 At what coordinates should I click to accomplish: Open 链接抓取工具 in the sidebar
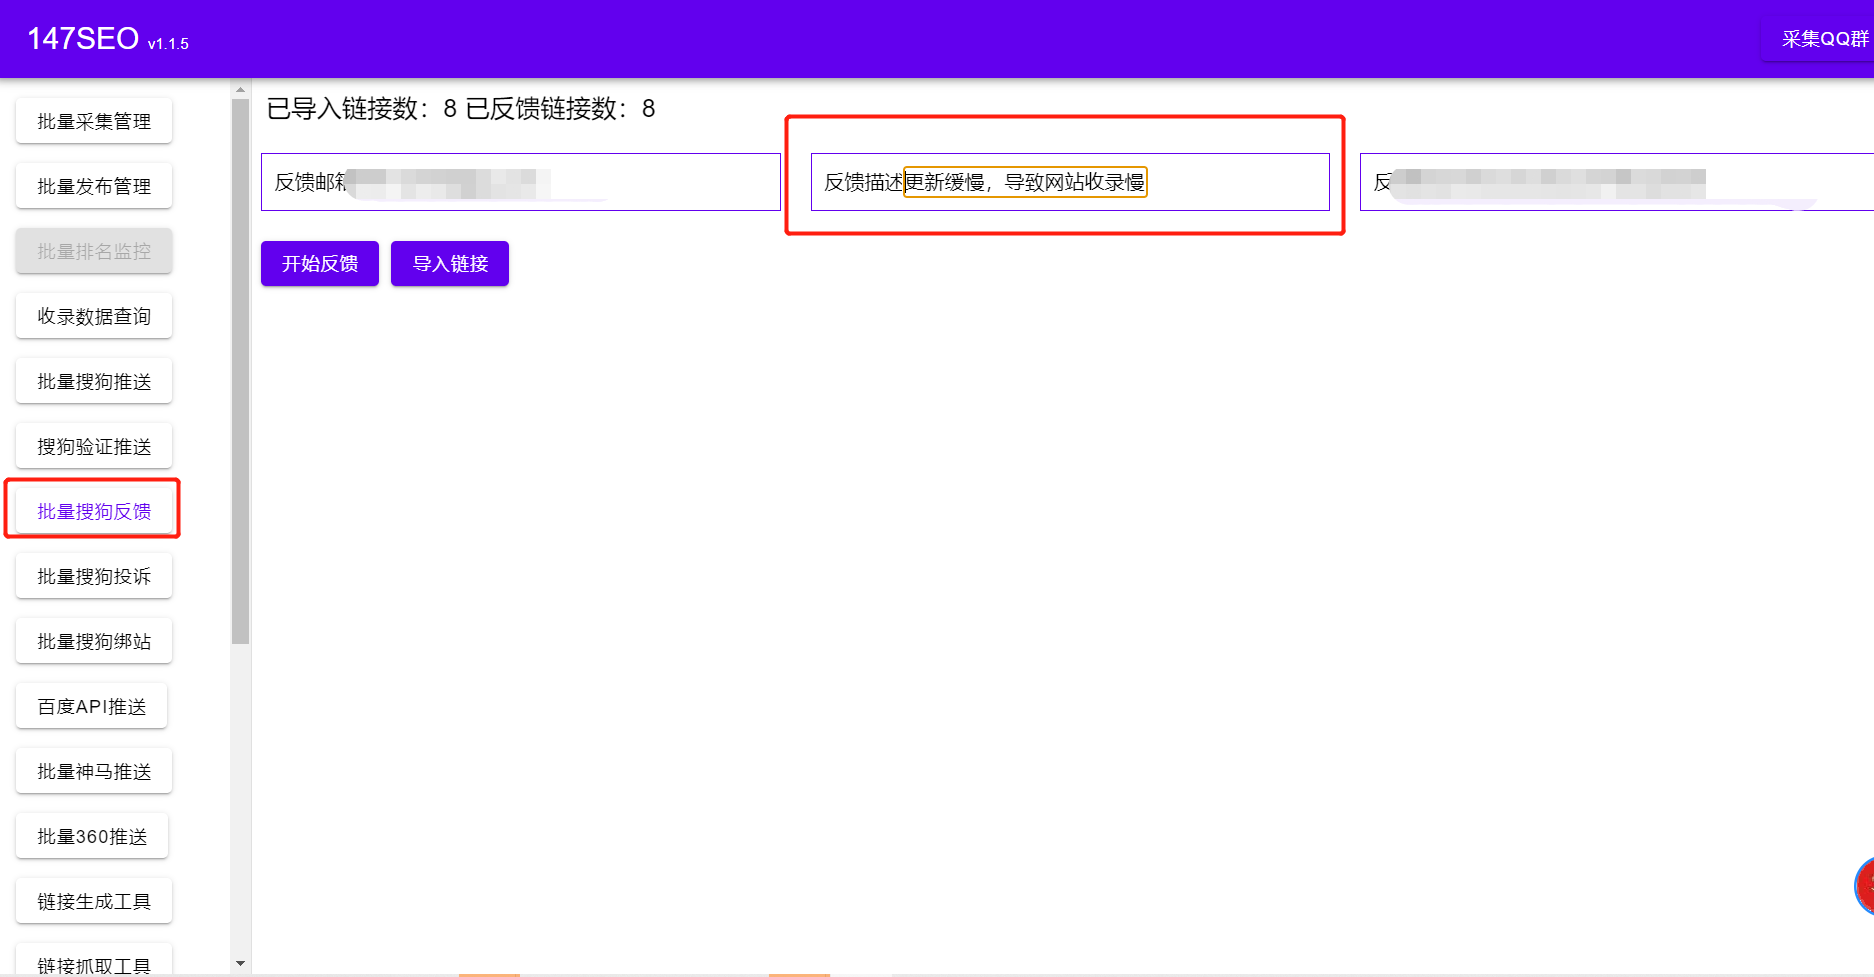94,960
